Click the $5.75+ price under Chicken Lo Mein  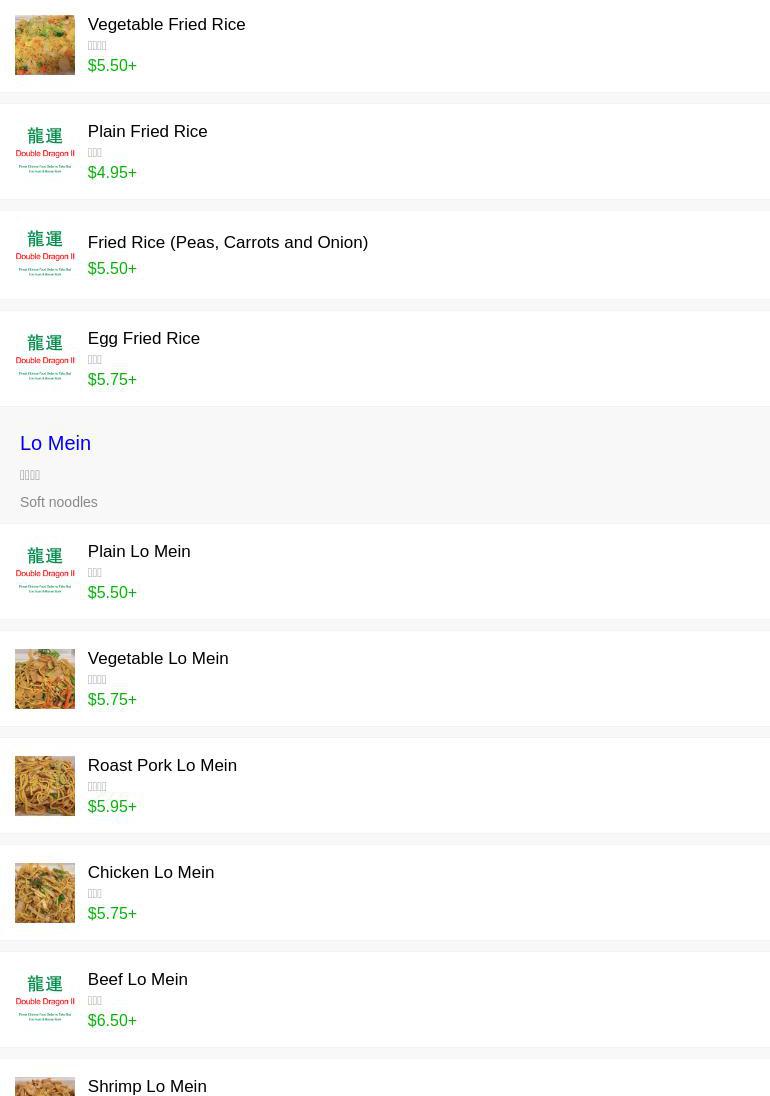(x=112, y=913)
